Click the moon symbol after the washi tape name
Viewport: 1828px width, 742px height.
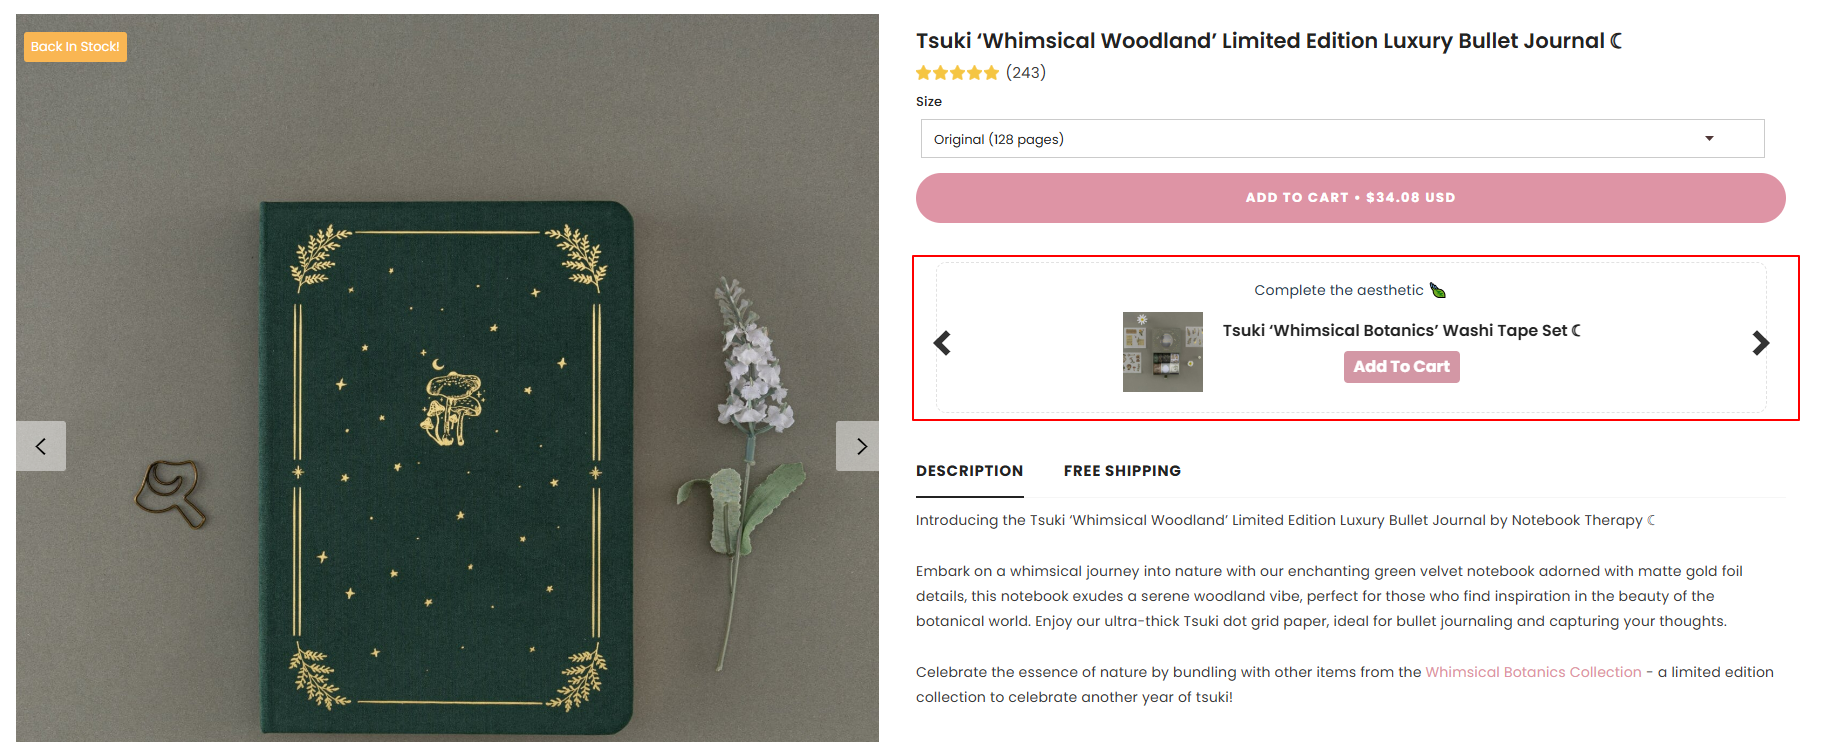[1575, 330]
